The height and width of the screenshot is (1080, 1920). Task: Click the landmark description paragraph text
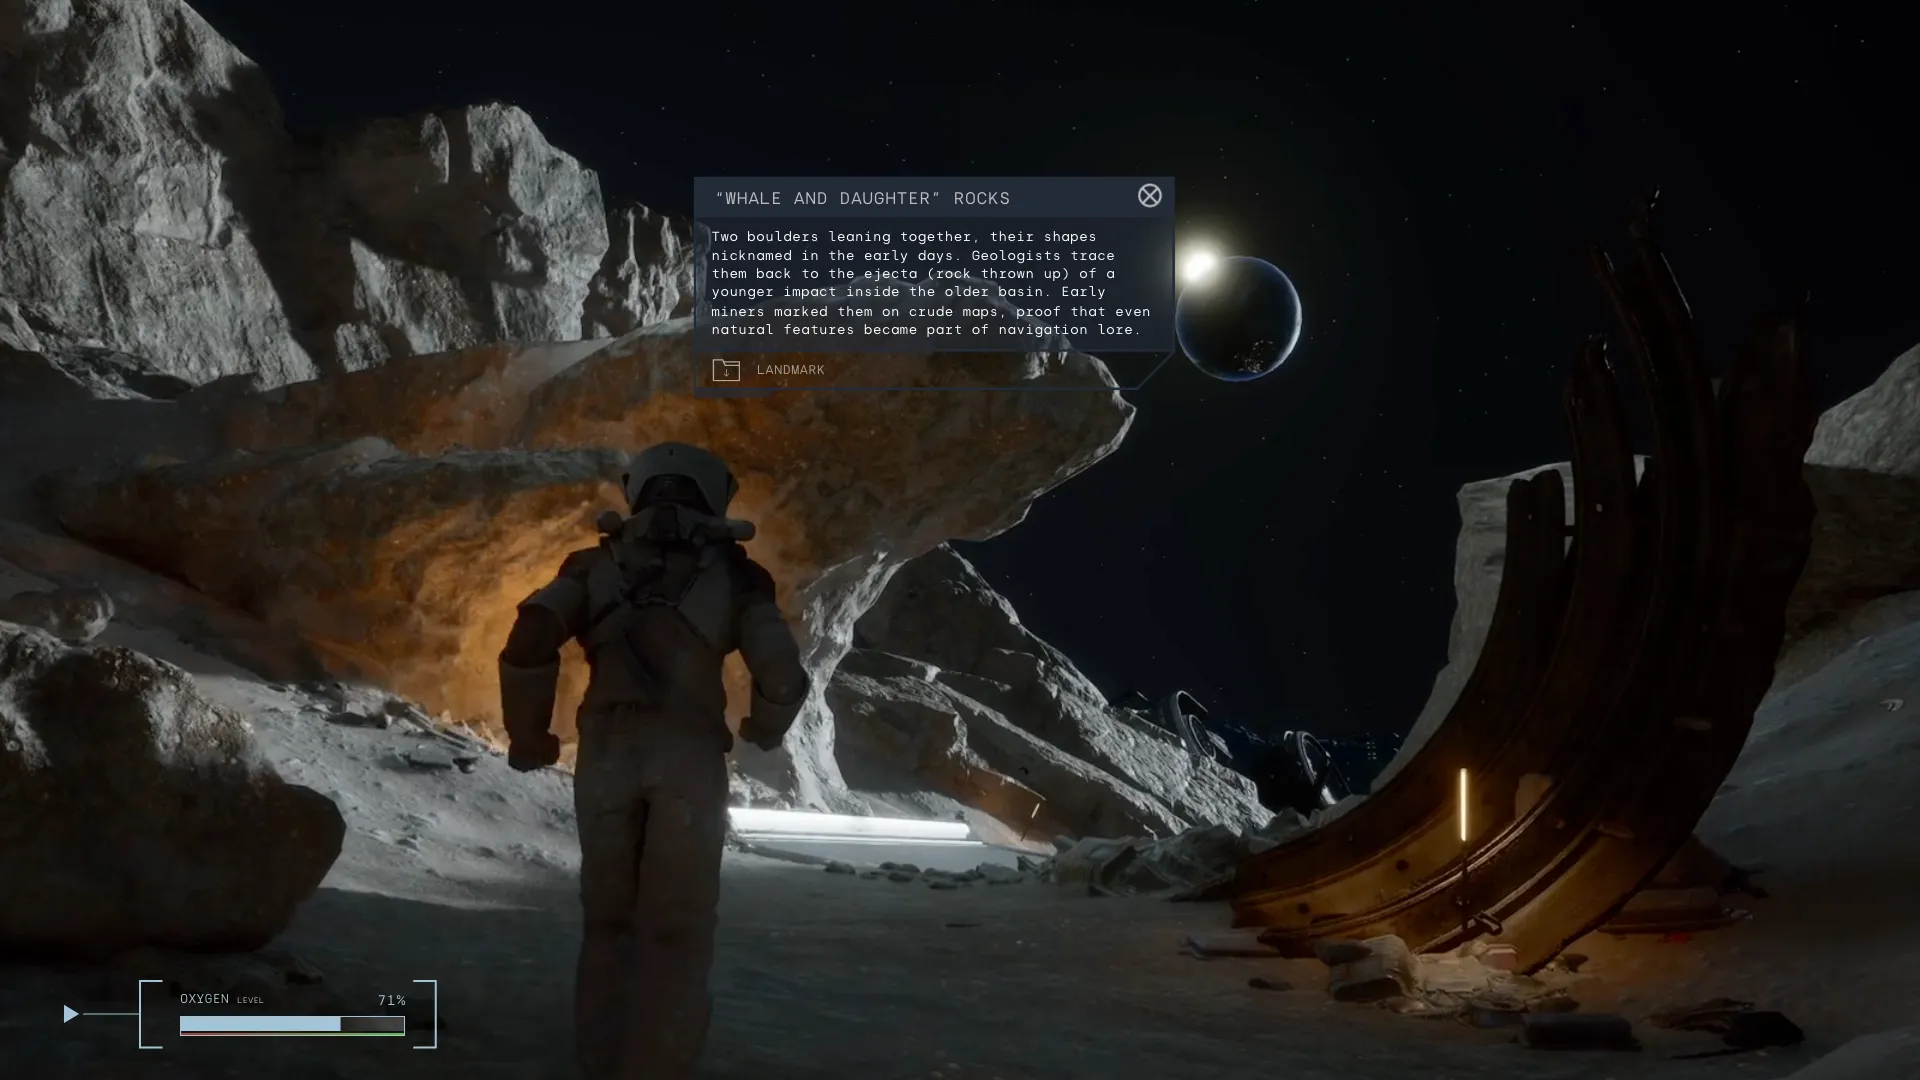click(x=931, y=283)
